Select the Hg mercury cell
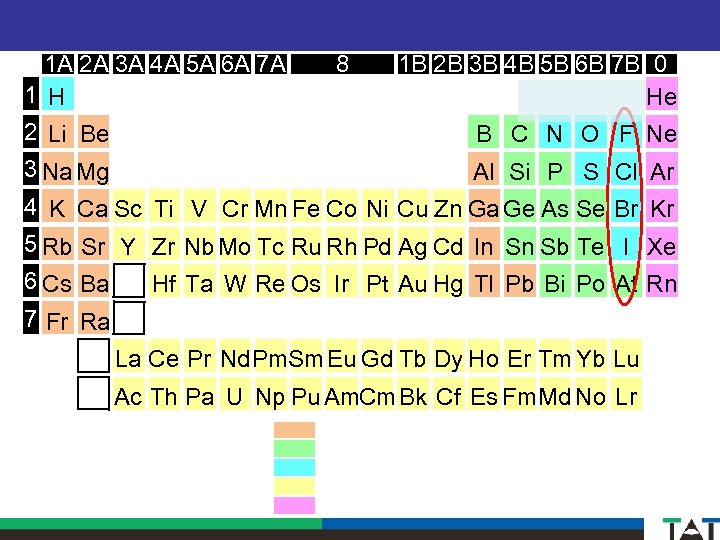Viewport: 720px width, 540px height. [448, 281]
